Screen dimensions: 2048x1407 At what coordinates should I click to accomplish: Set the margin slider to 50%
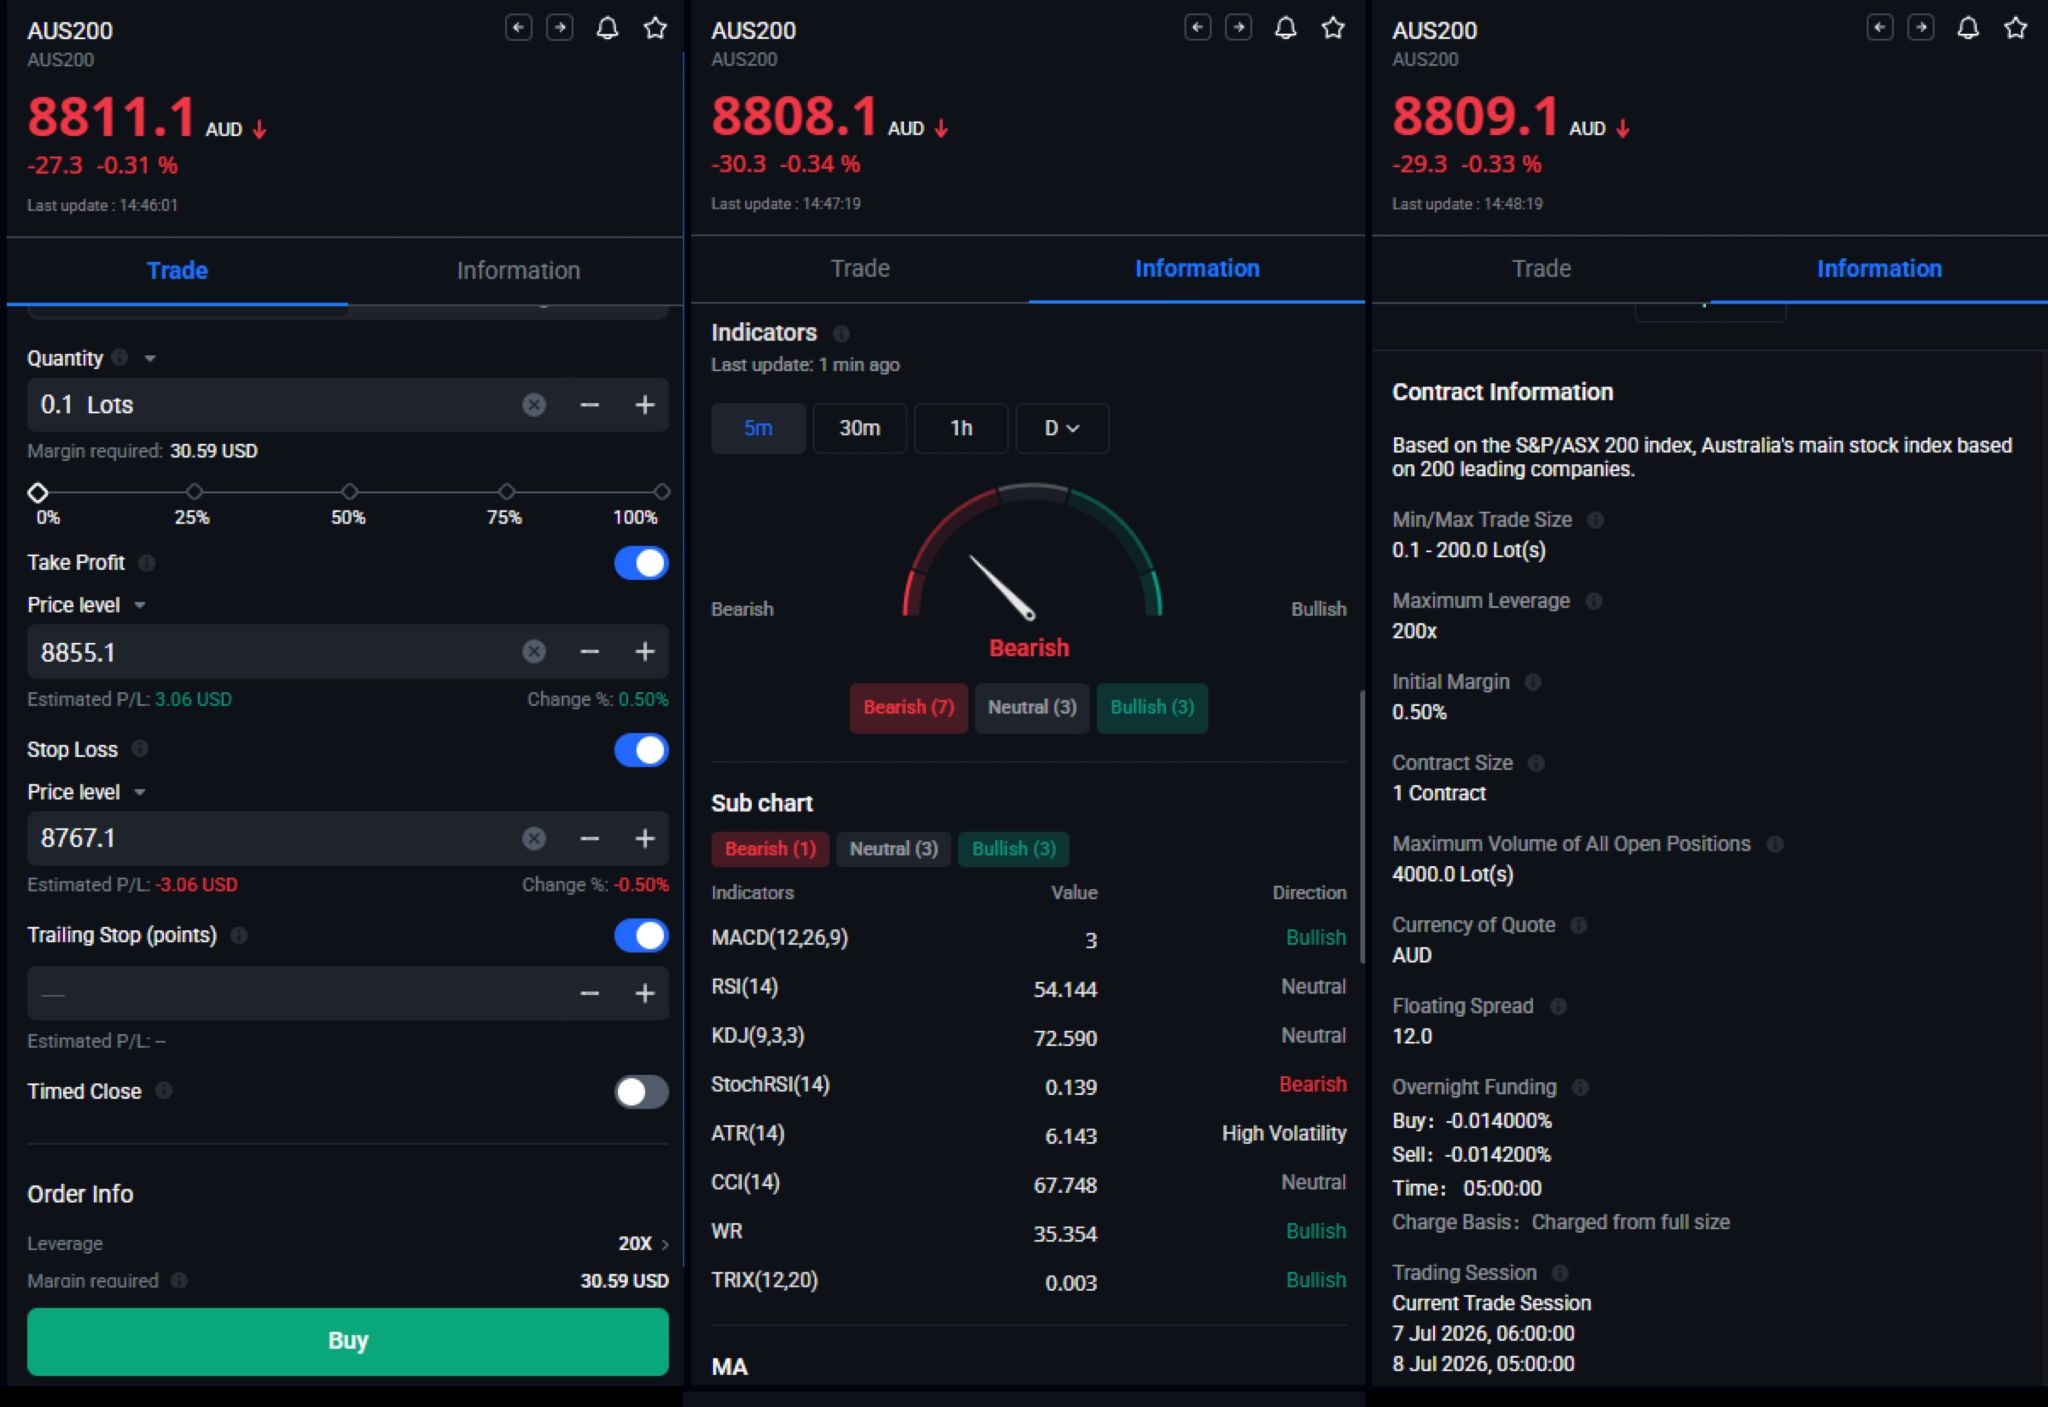(x=349, y=492)
